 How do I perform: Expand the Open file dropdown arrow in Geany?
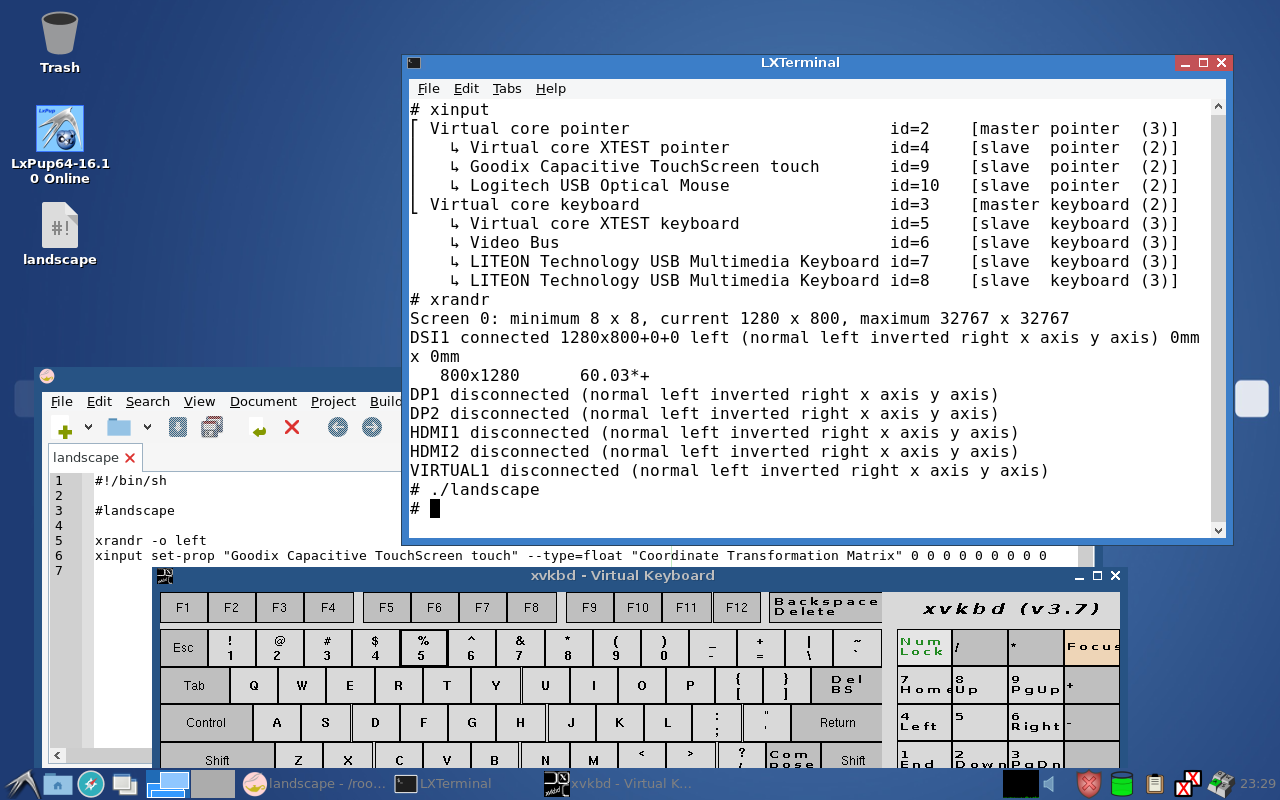click(x=147, y=427)
